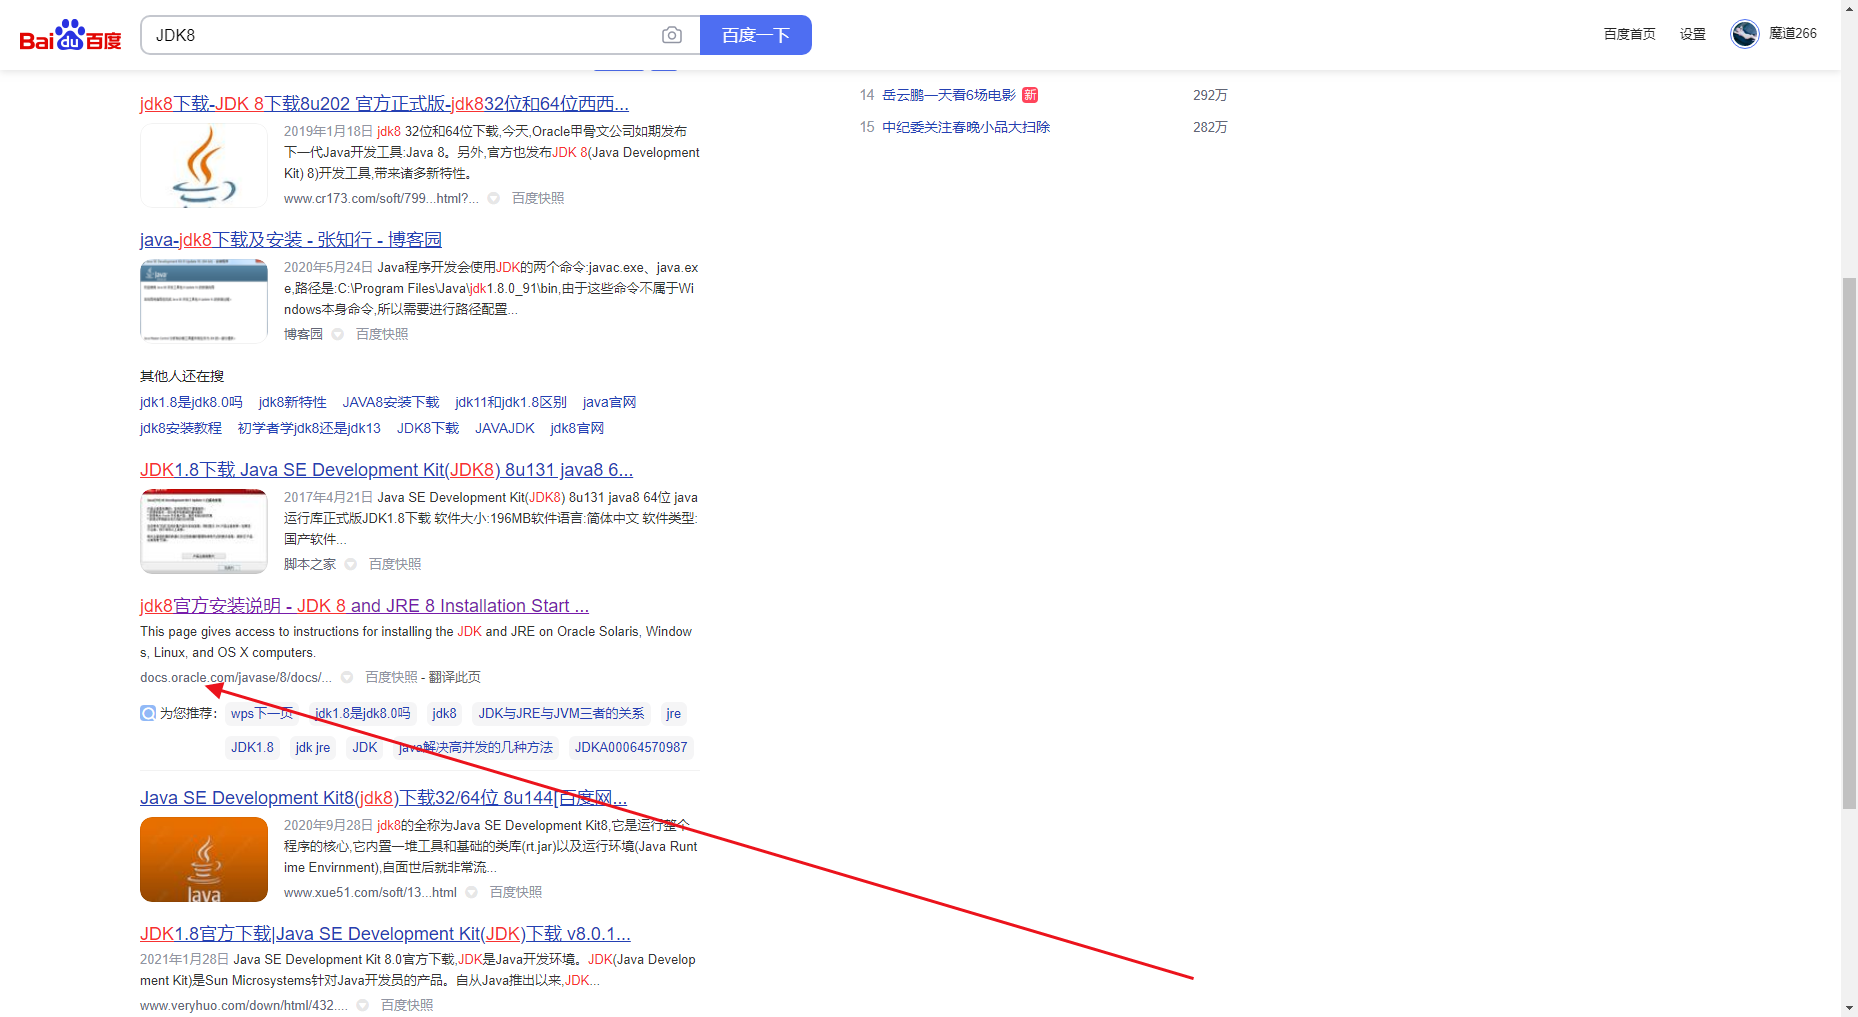Click the www.xue51.com/soft/13 URL
Image resolution: width=1858 pixels, height=1017 pixels.
click(x=370, y=892)
